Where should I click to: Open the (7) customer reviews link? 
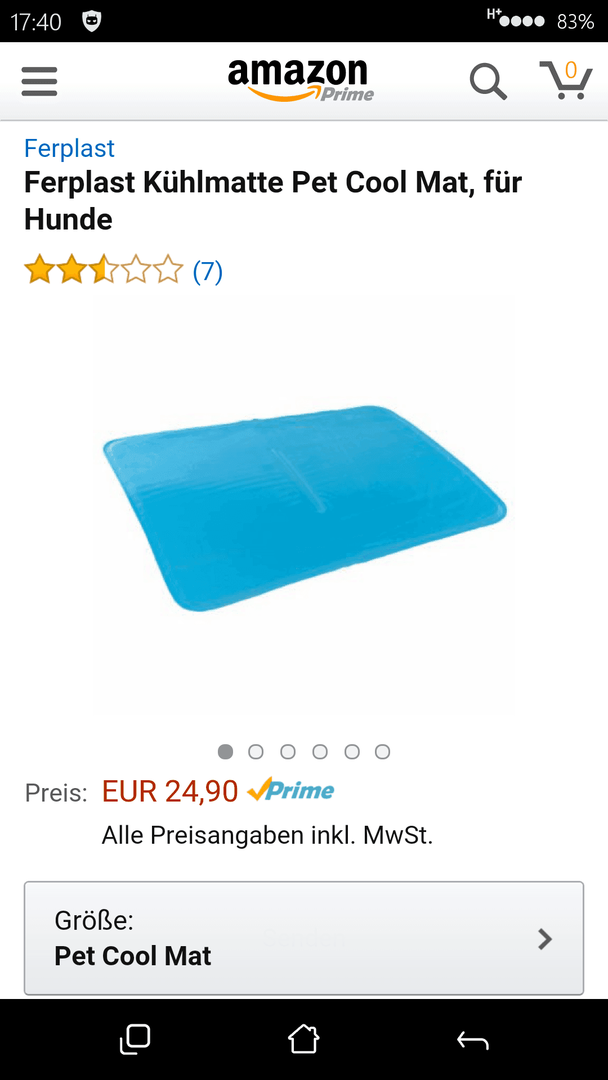208,271
